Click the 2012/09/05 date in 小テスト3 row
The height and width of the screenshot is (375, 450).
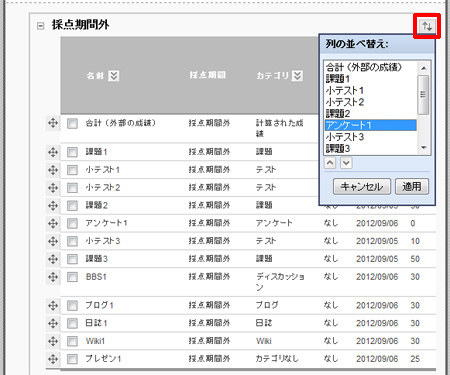(377, 241)
